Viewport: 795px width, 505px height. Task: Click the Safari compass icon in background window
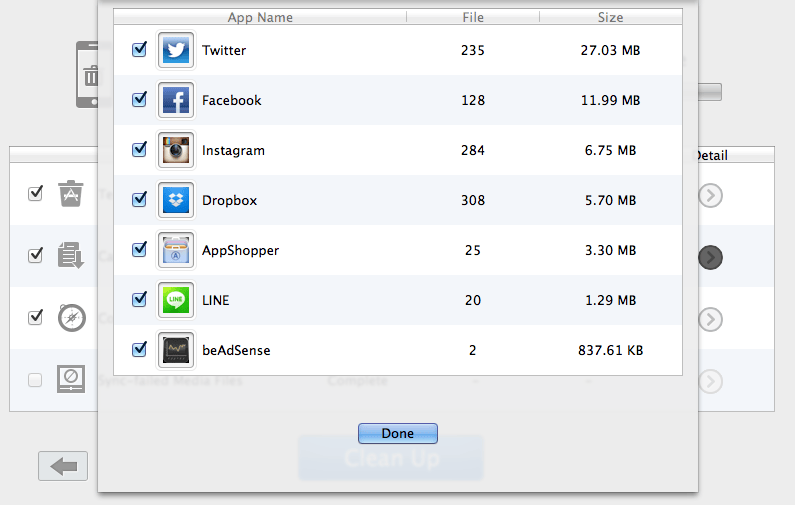[71, 317]
